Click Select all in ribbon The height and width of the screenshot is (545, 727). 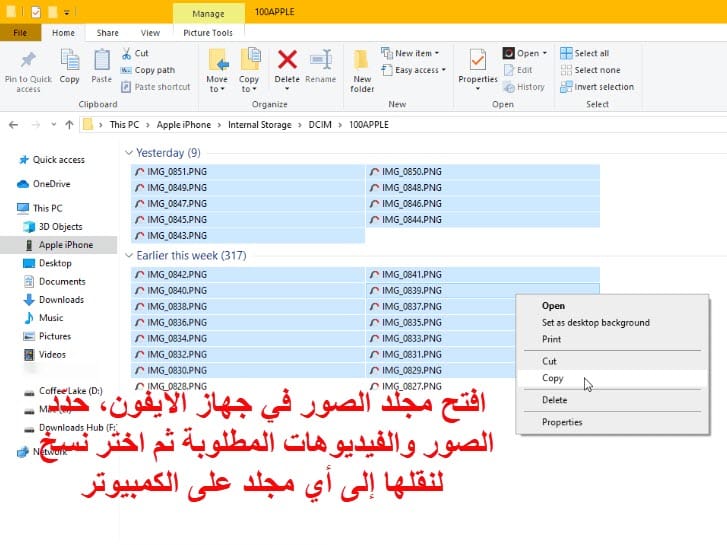coord(585,53)
